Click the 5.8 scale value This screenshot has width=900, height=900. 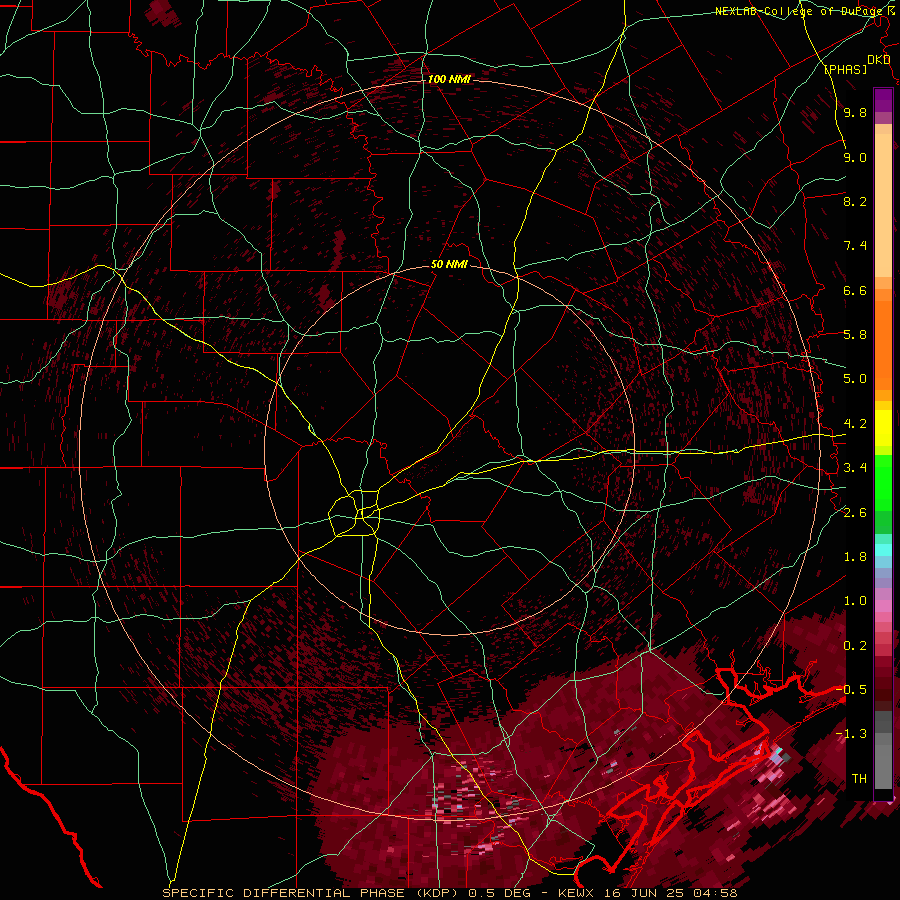(855, 335)
